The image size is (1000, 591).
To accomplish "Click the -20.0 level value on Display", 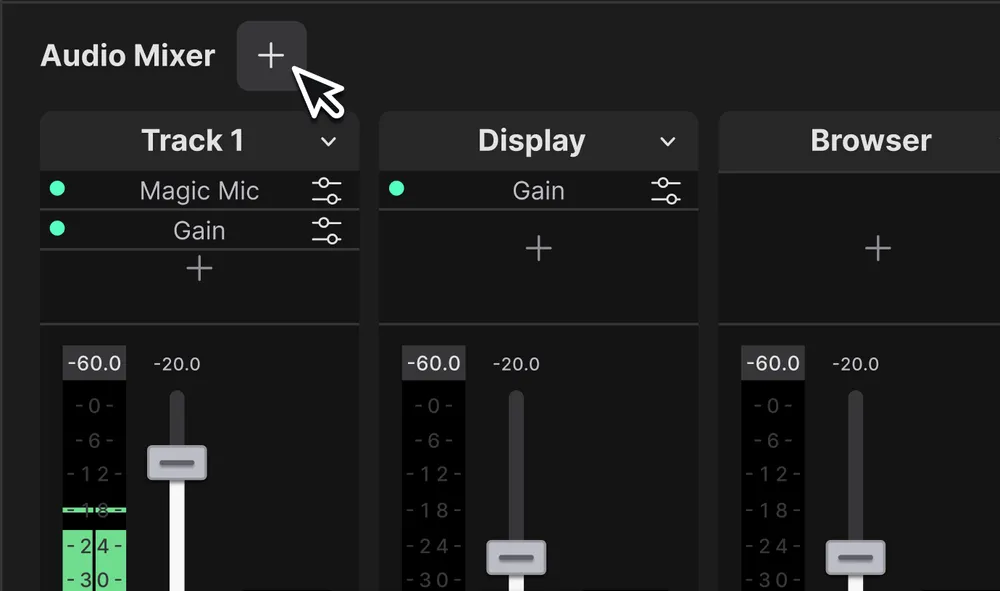I will pyautogui.click(x=516, y=363).
